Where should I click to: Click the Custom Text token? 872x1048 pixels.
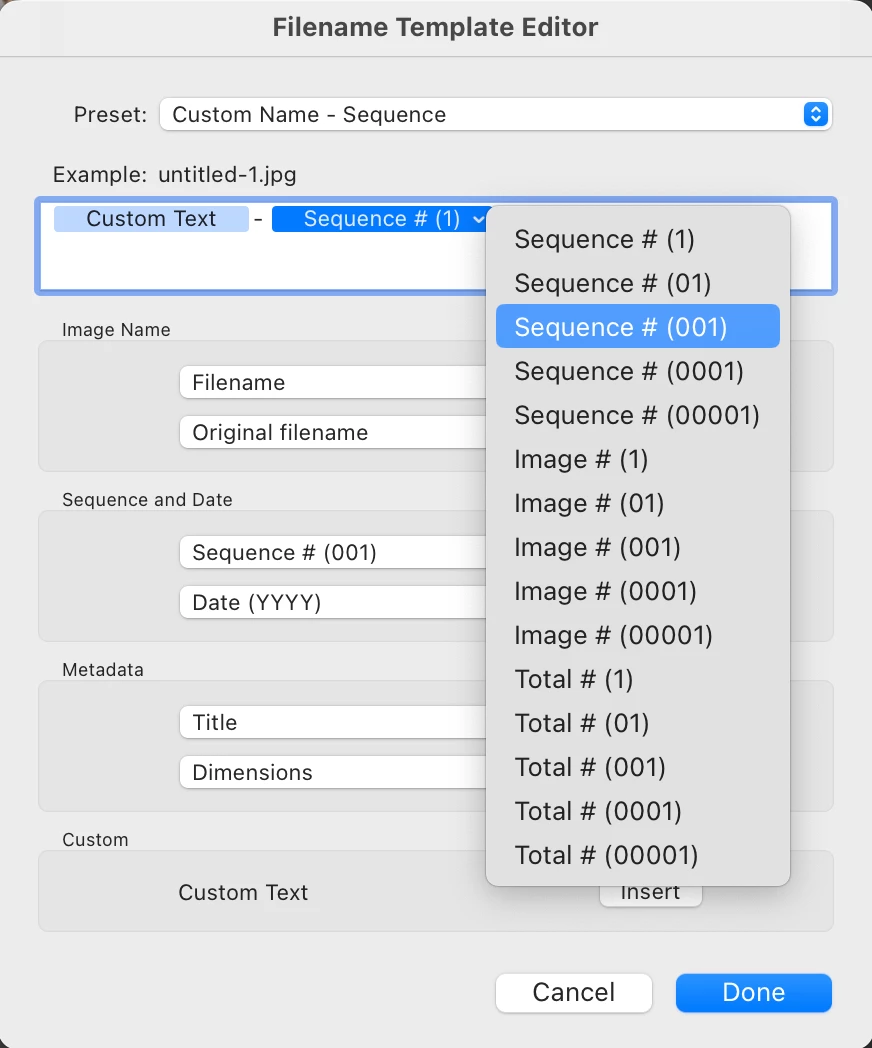tap(151, 219)
